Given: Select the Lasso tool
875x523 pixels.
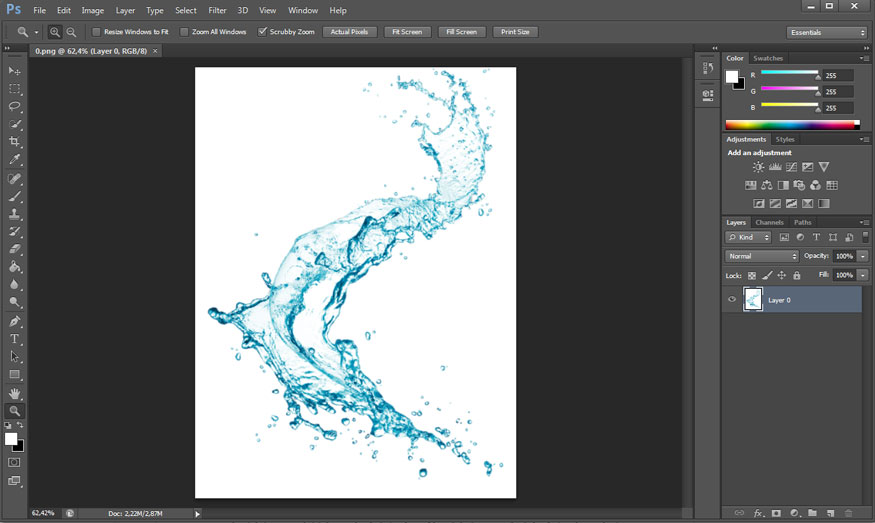Looking at the screenshot, I should coord(15,106).
